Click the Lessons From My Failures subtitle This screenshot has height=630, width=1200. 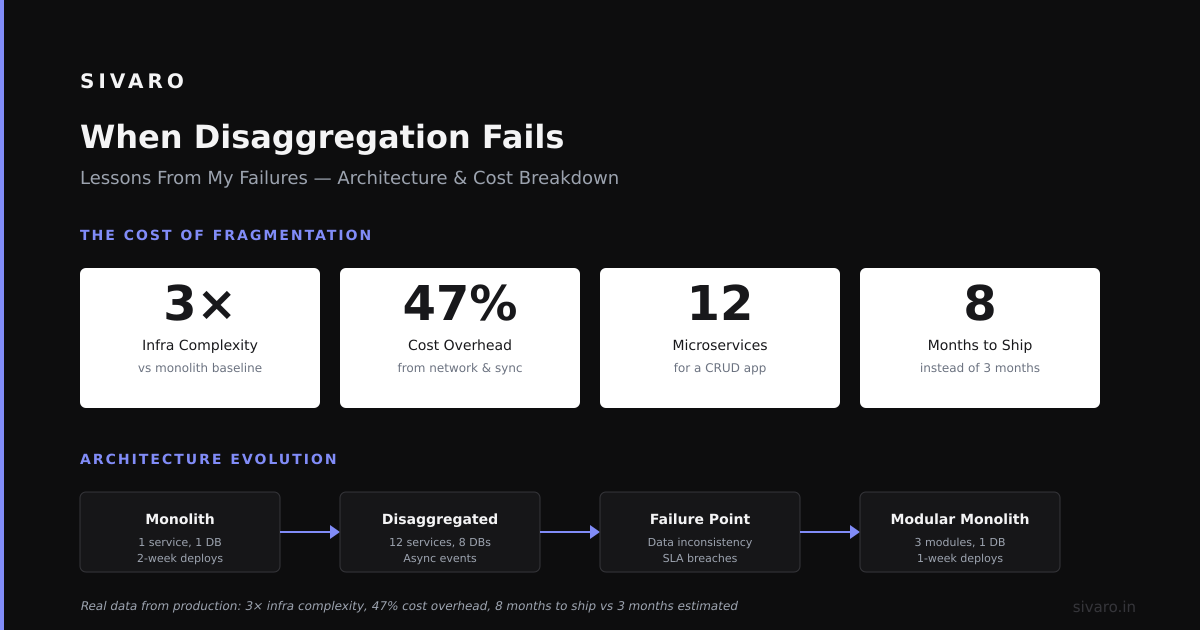(349, 178)
